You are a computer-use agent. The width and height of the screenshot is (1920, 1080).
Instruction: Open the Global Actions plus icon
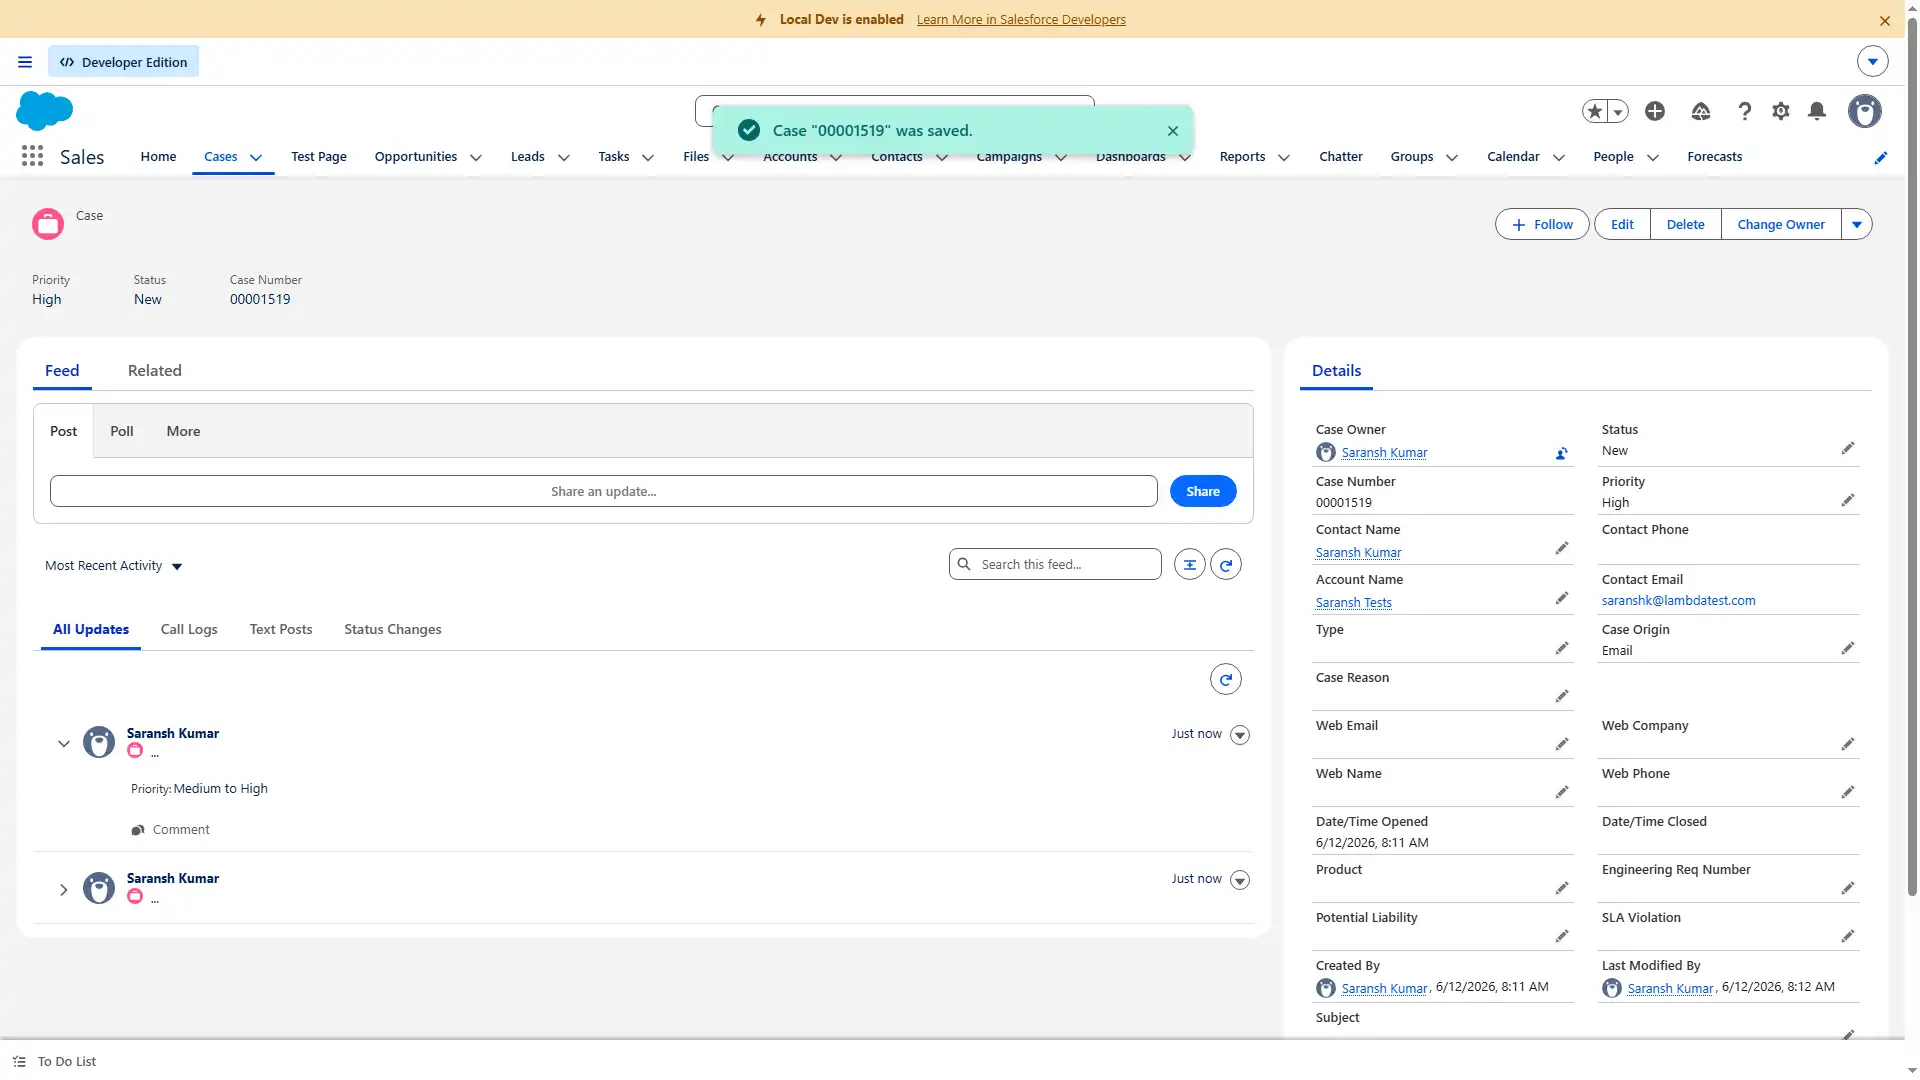(x=1655, y=111)
